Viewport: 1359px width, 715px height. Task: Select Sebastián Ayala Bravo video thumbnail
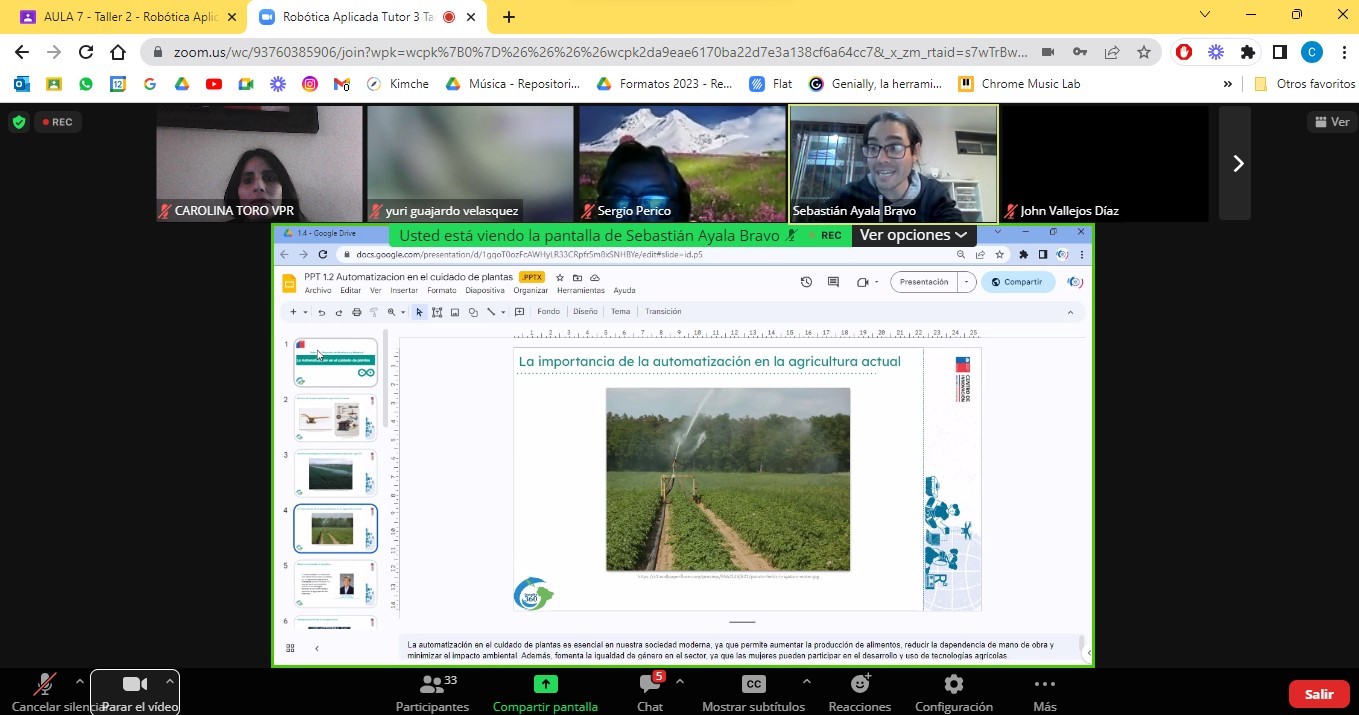(x=893, y=162)
